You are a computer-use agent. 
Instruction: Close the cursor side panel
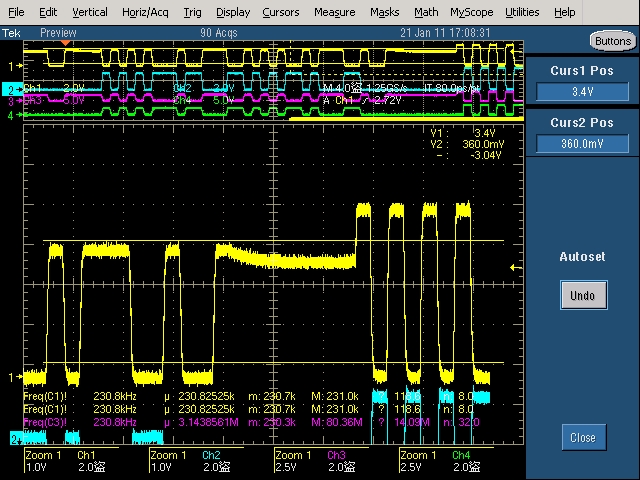584,438
